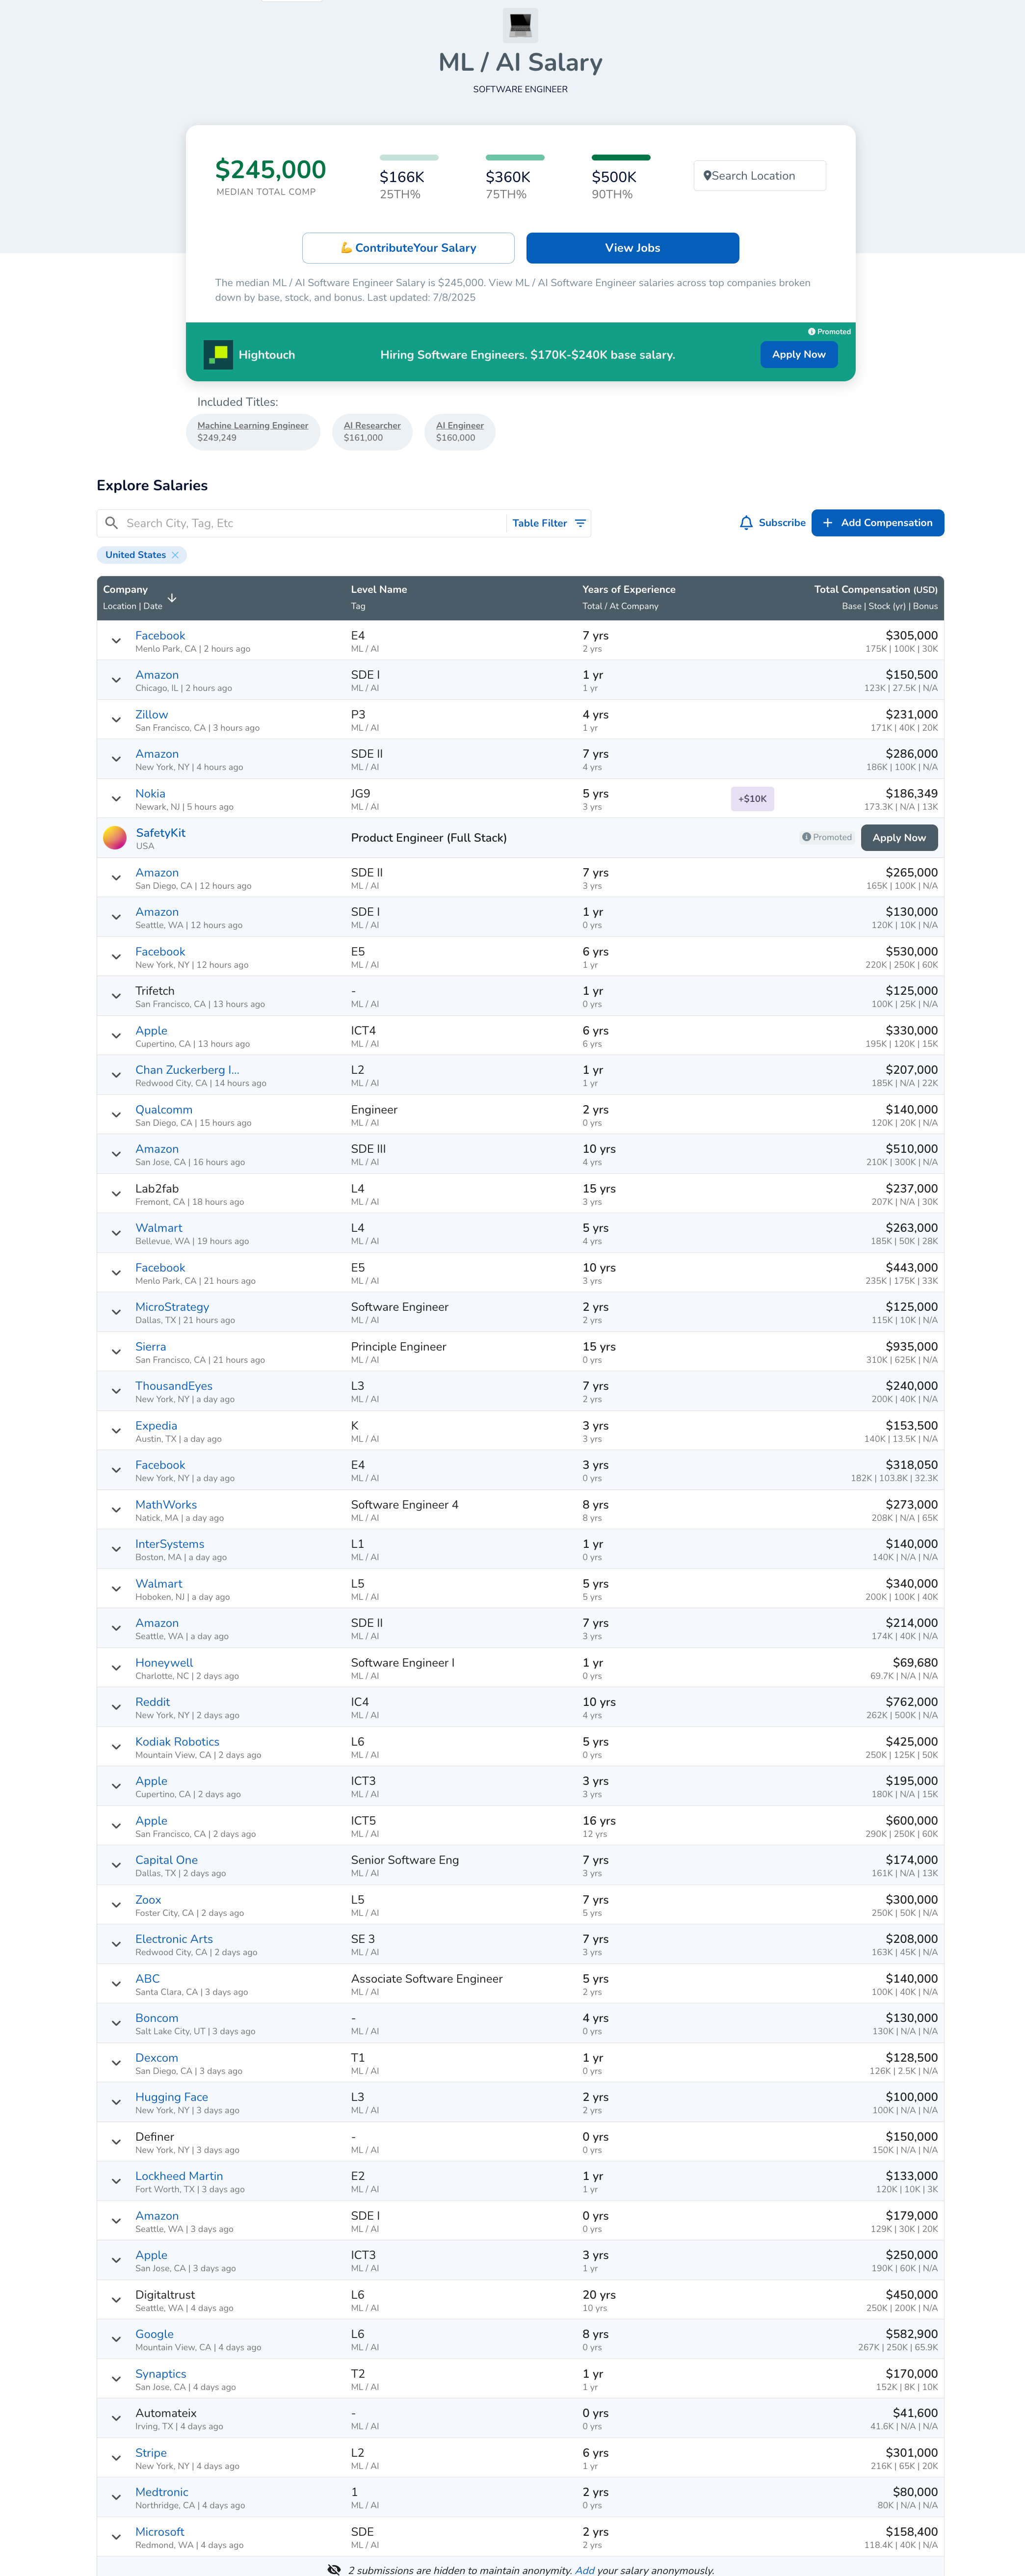Open the Dexcom company link
The height and width of the screenshot is (2576, 1025).
point(157,2058)
